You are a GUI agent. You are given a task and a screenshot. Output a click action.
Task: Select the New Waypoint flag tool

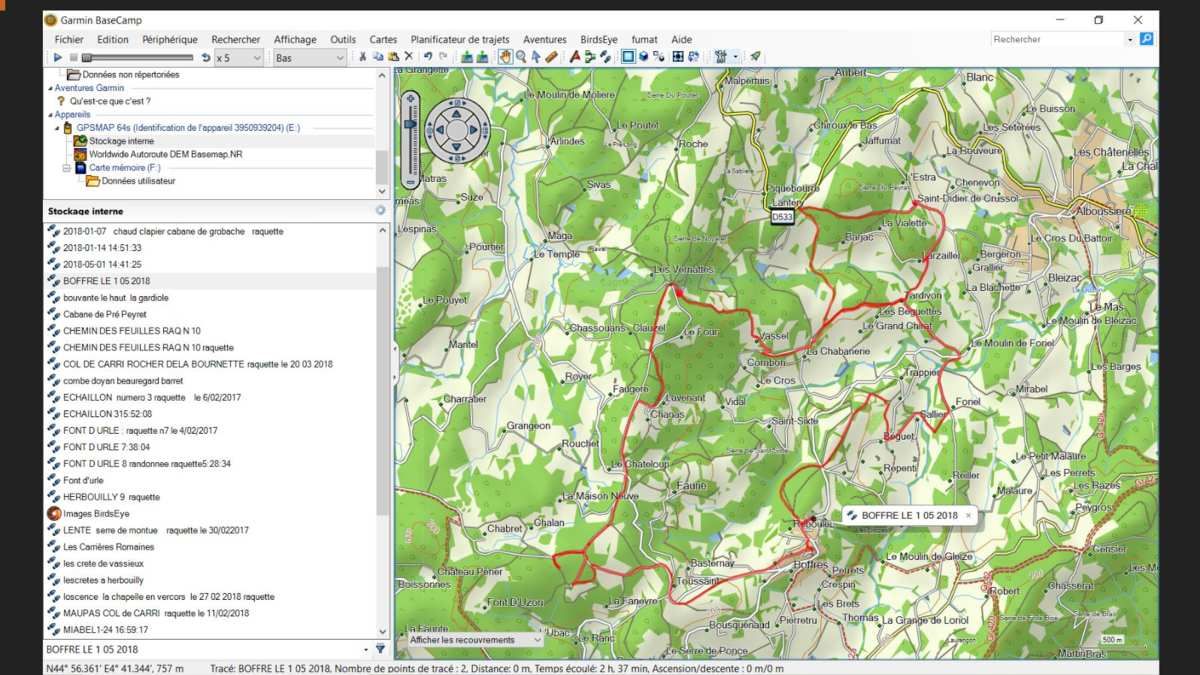[x=574, y=57]
